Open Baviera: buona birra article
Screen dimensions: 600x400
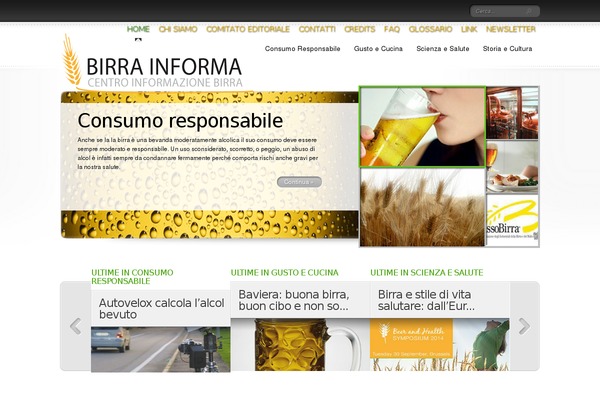tap(294, 300)
